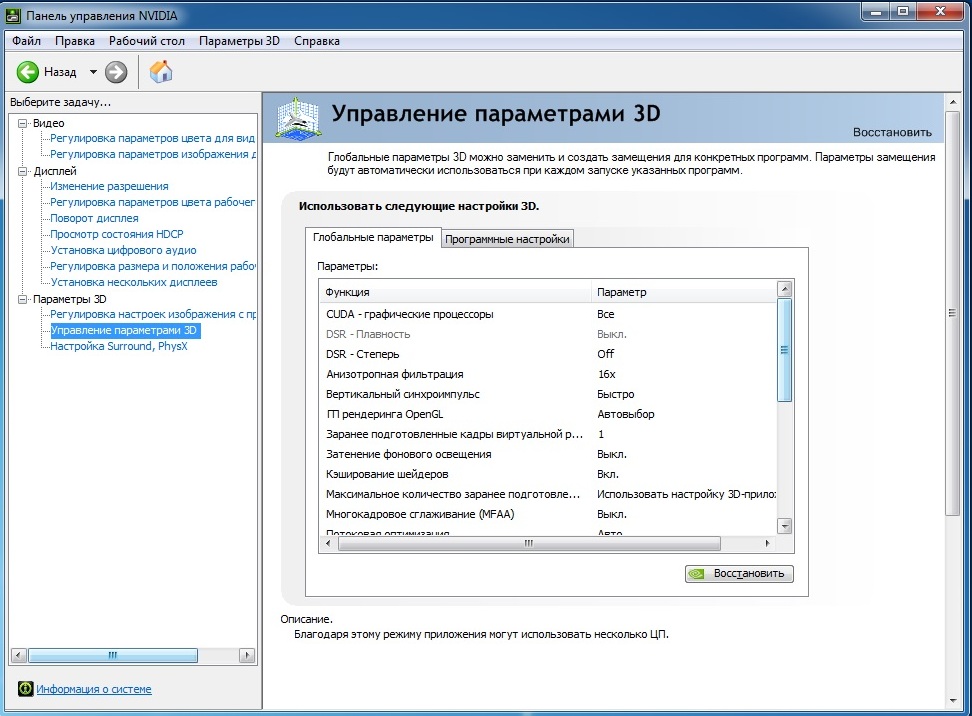Click the 3D settings header icon
Screen dimensions: 972x716
(298, 118)
